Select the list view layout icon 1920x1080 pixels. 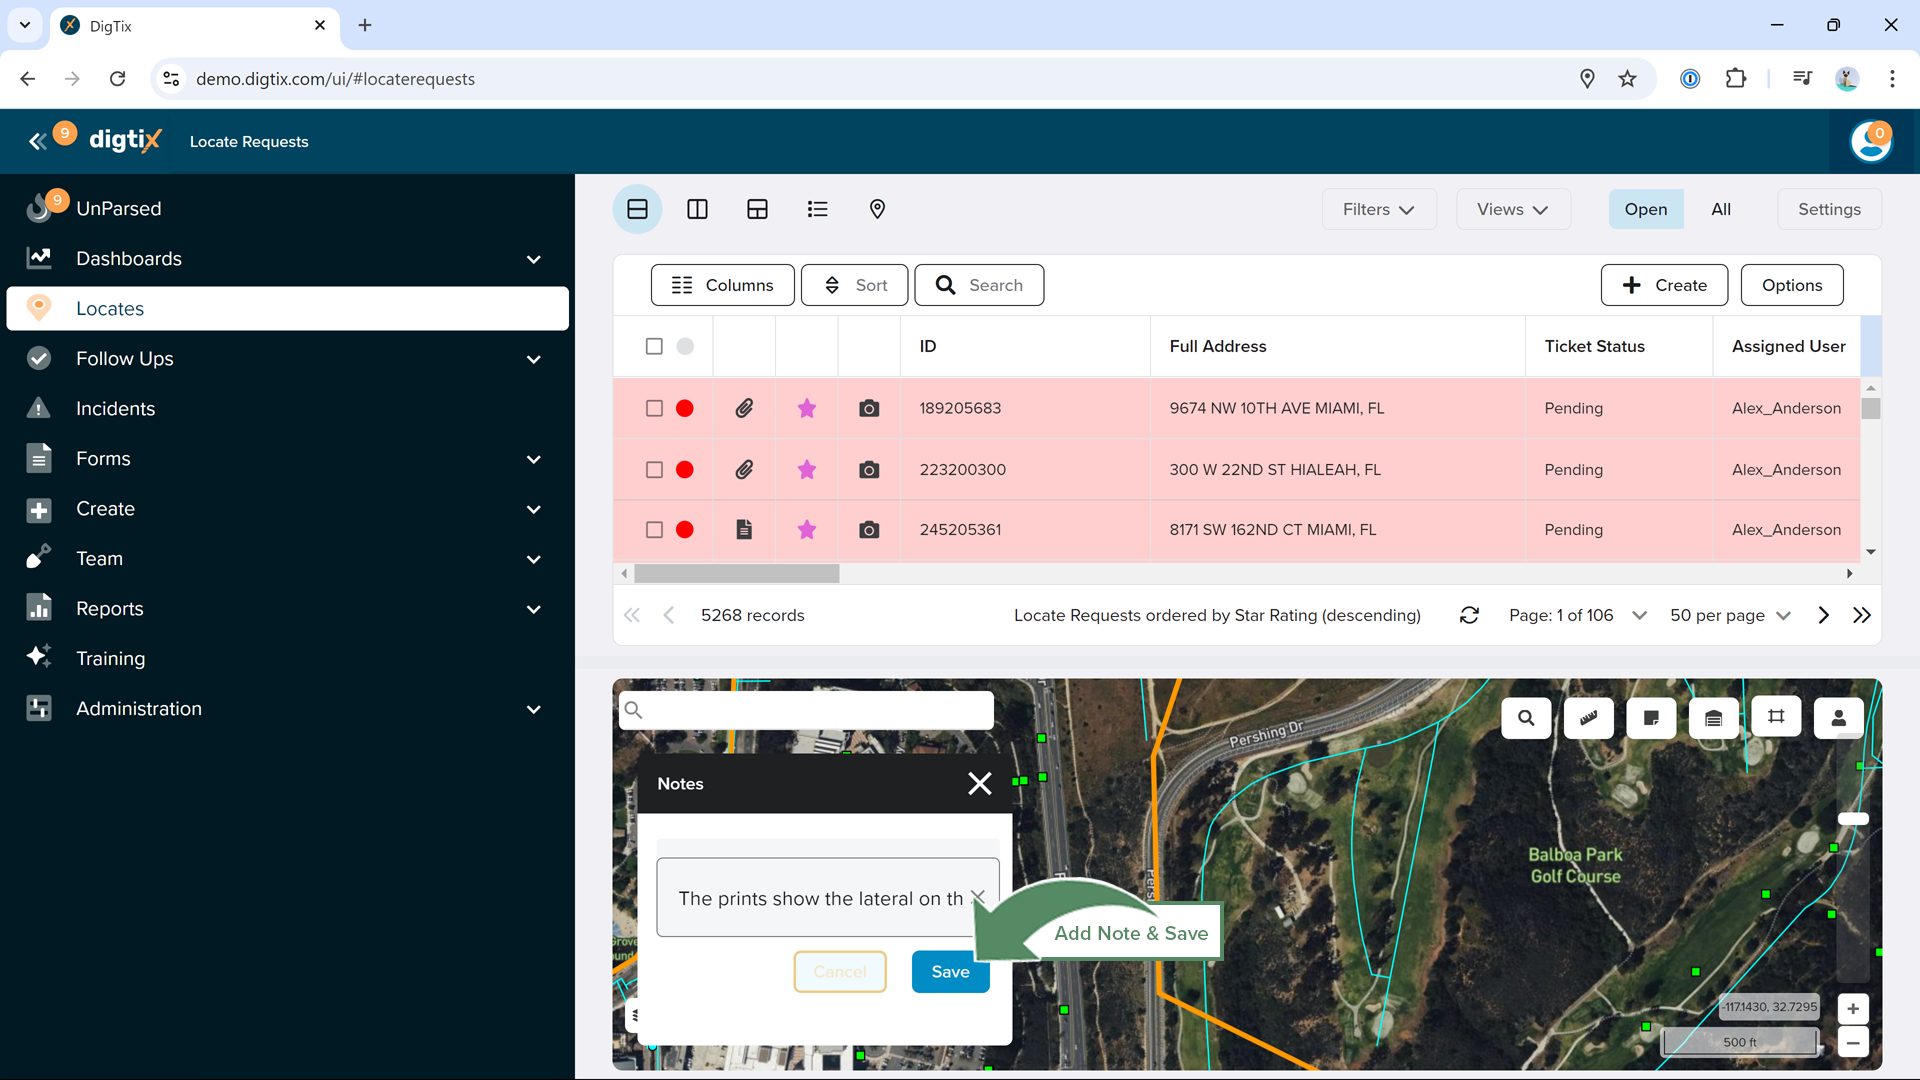coord(817,209)
